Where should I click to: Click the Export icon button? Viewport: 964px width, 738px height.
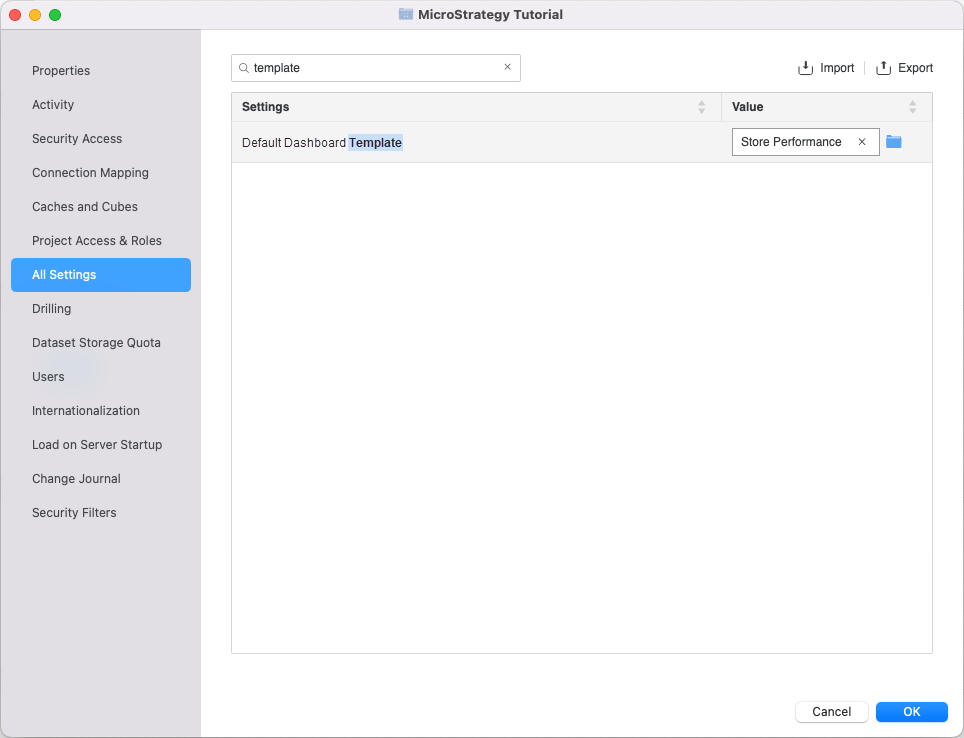coord(883,68)
